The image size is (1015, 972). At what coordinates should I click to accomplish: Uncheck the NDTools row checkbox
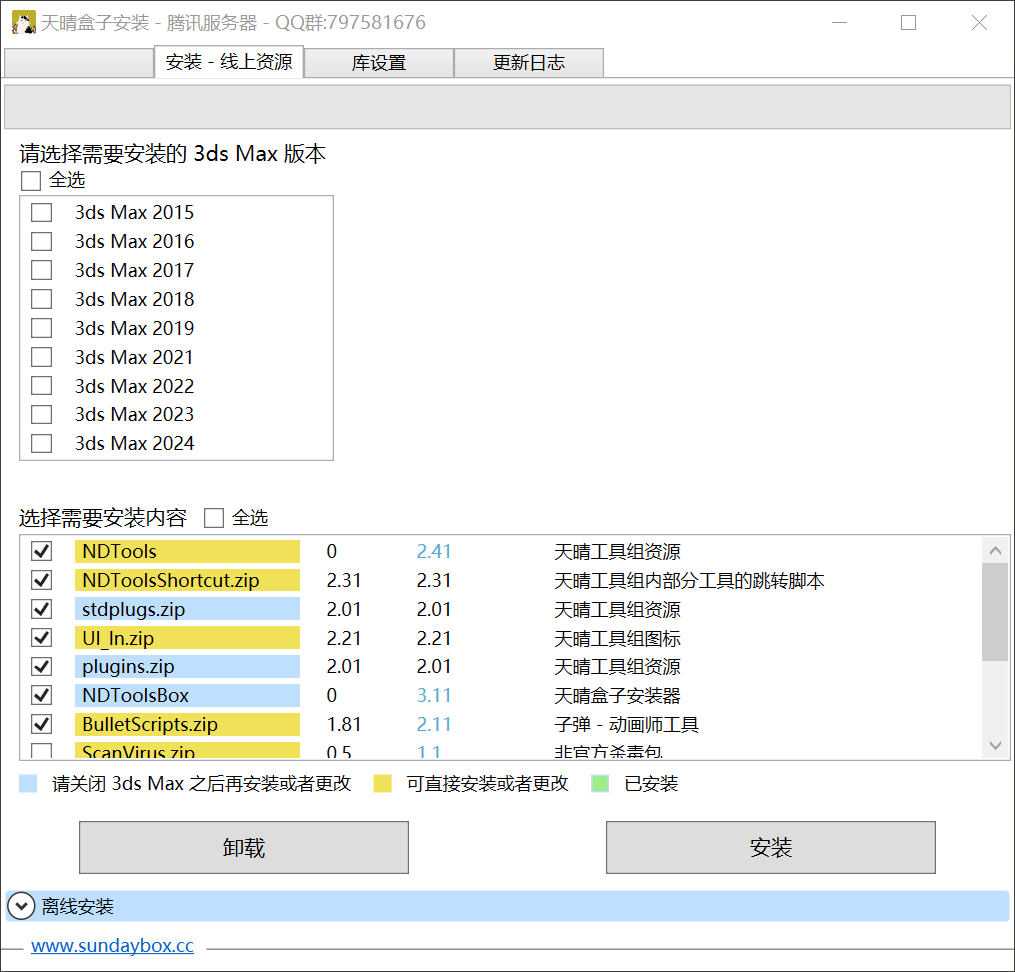(x=41, y=551)
